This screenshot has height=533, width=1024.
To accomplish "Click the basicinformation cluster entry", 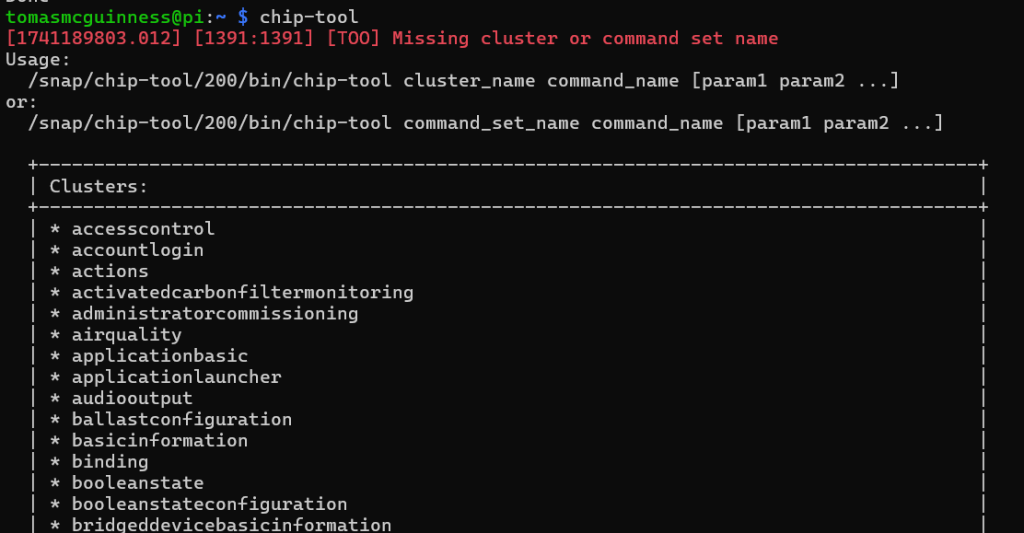I will click(x=159, y=440).
